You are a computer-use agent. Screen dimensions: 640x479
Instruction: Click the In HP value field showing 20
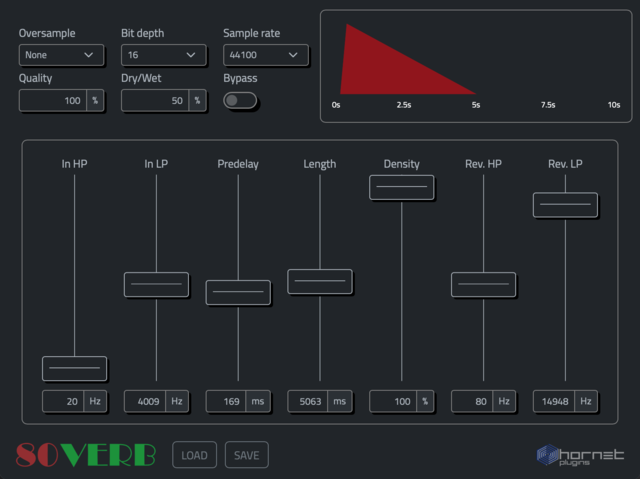[63, 401]
